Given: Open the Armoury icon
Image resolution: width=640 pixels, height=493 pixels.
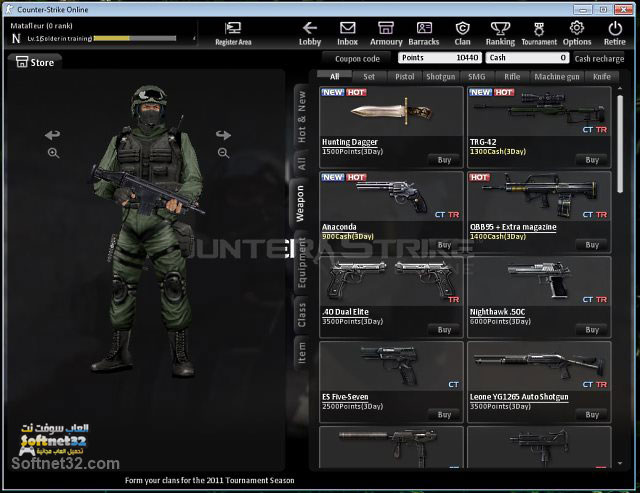Looking at the screenshot, I should coord(386,33).
